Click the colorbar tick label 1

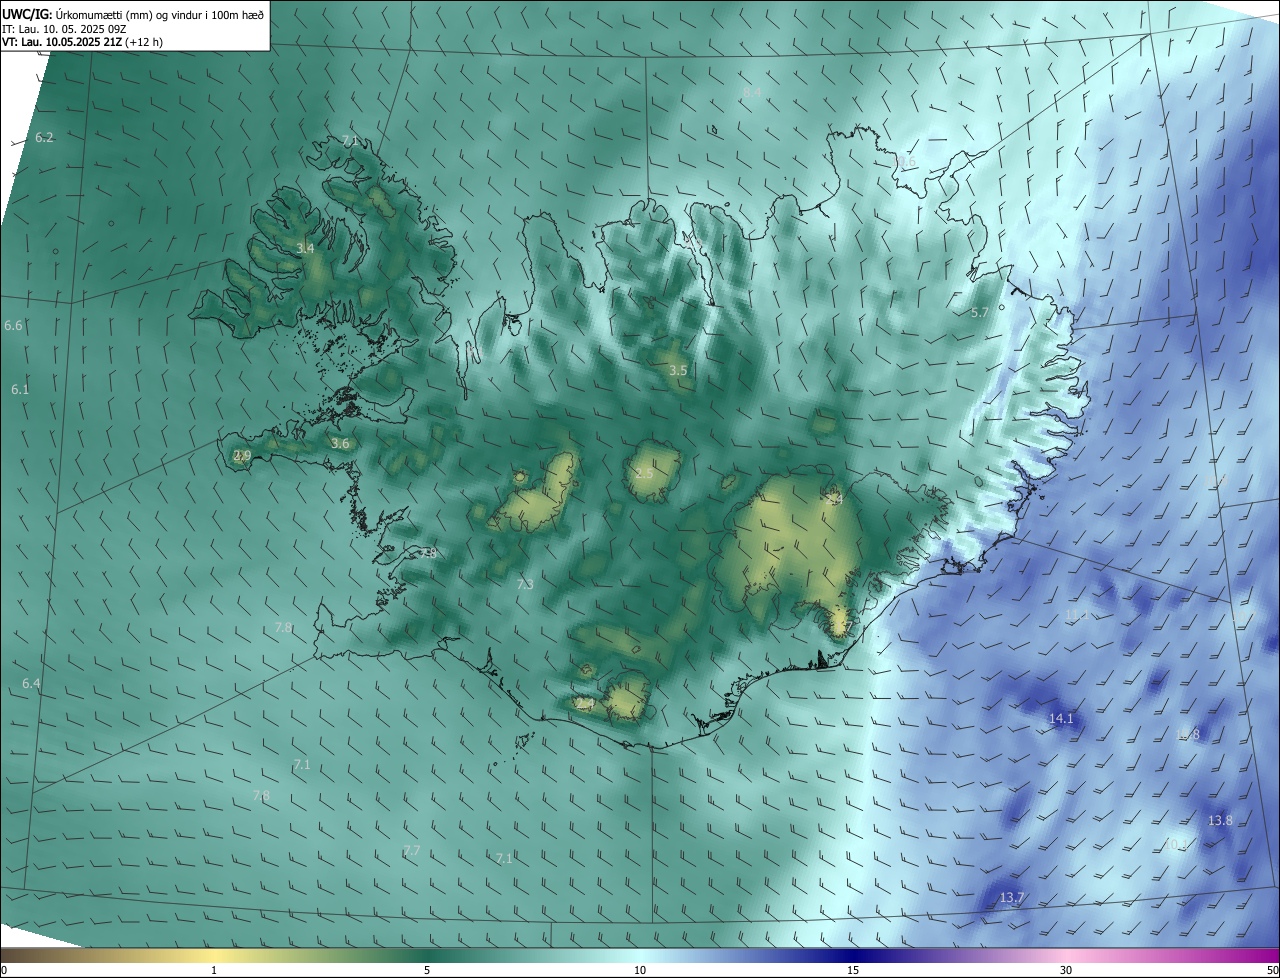pyautogui.click(x=214, y=970)
